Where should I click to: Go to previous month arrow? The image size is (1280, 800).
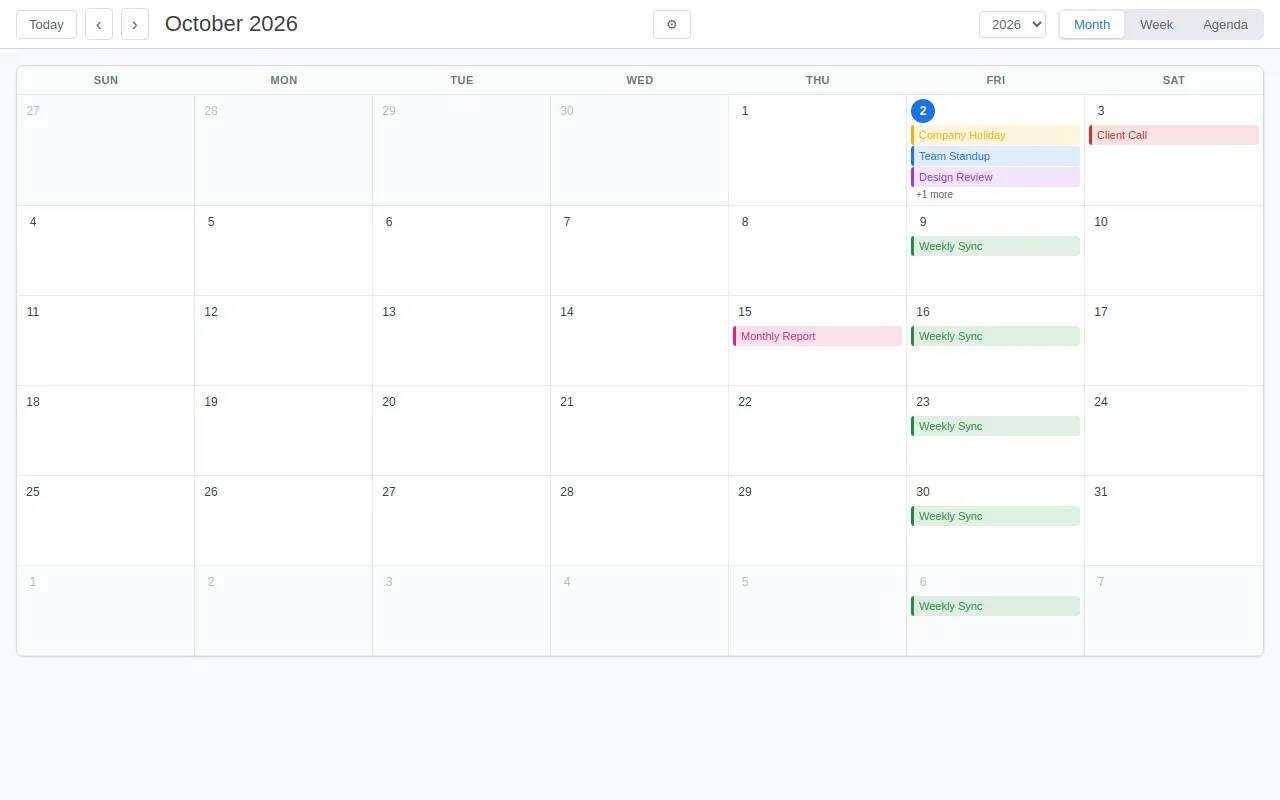(x=99, y=24)
